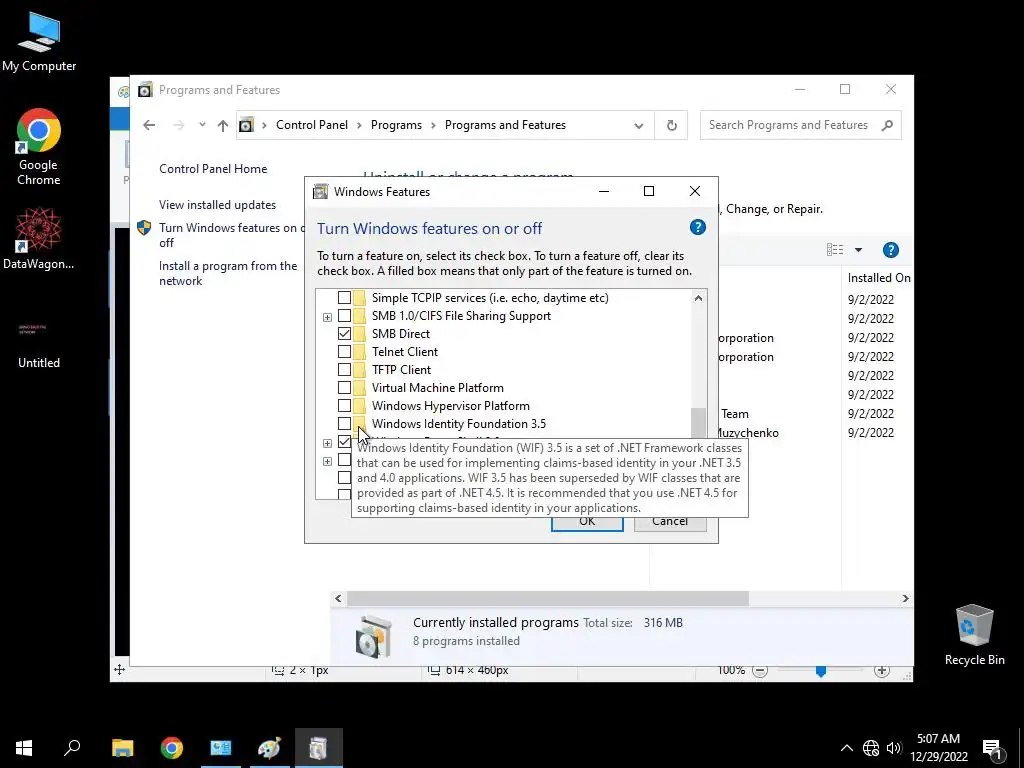Expand address bar history dropdown
The image size is (1024, 768).
638,125
